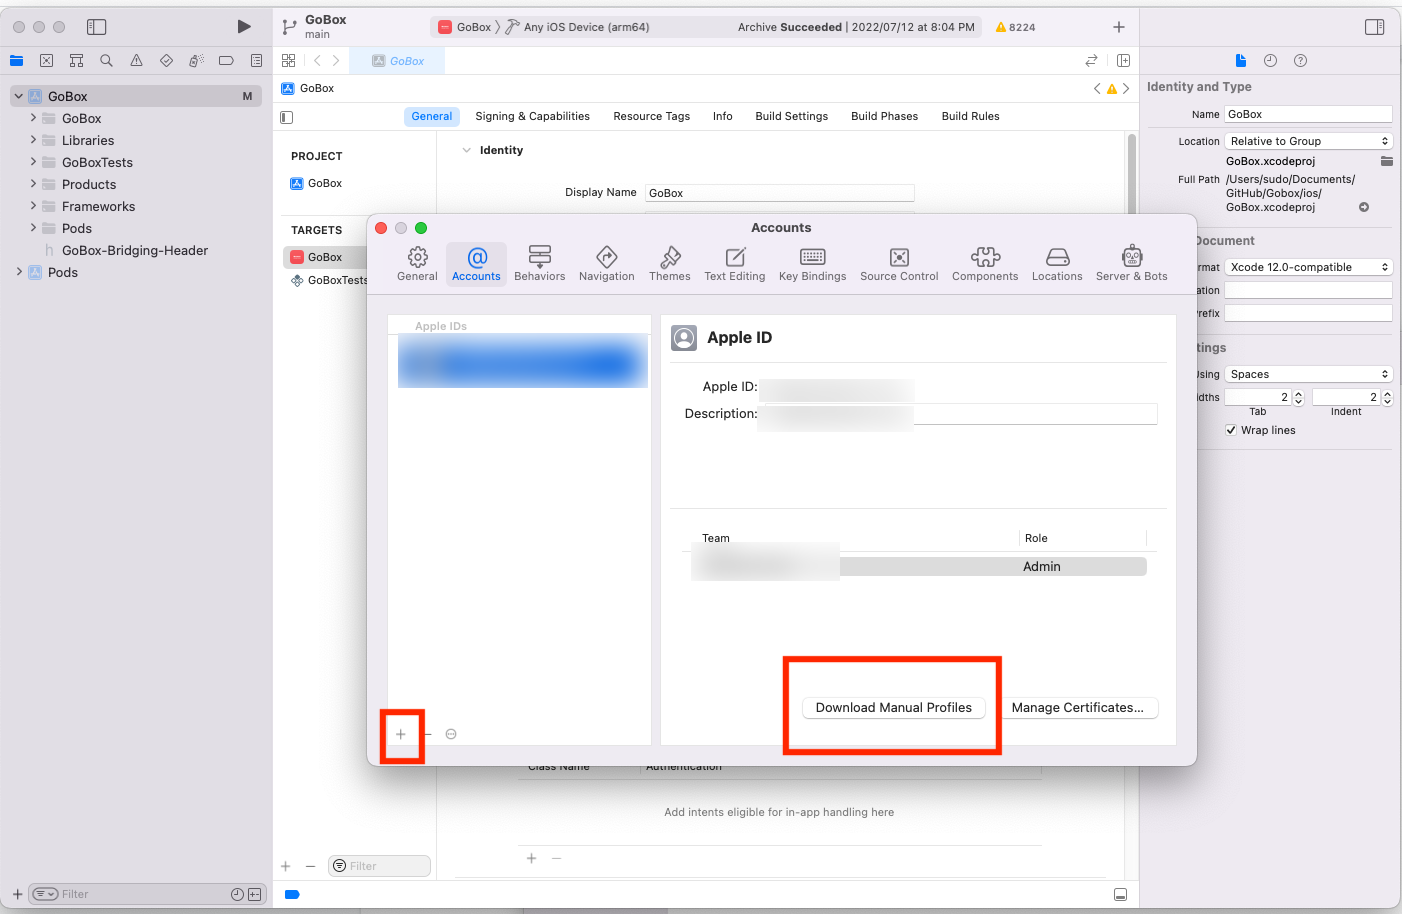
Task: Click the folder icon beside GoBox.xcodeproj location
Action: coord(1386,161)
